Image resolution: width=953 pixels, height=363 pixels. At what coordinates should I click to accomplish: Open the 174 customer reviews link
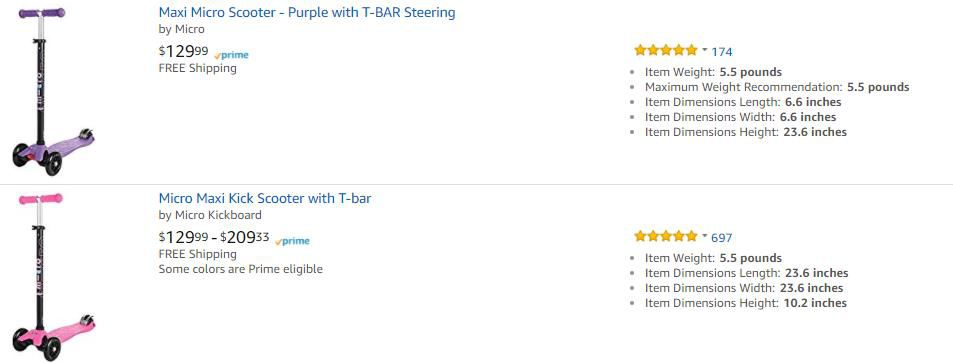pos(722,52)
